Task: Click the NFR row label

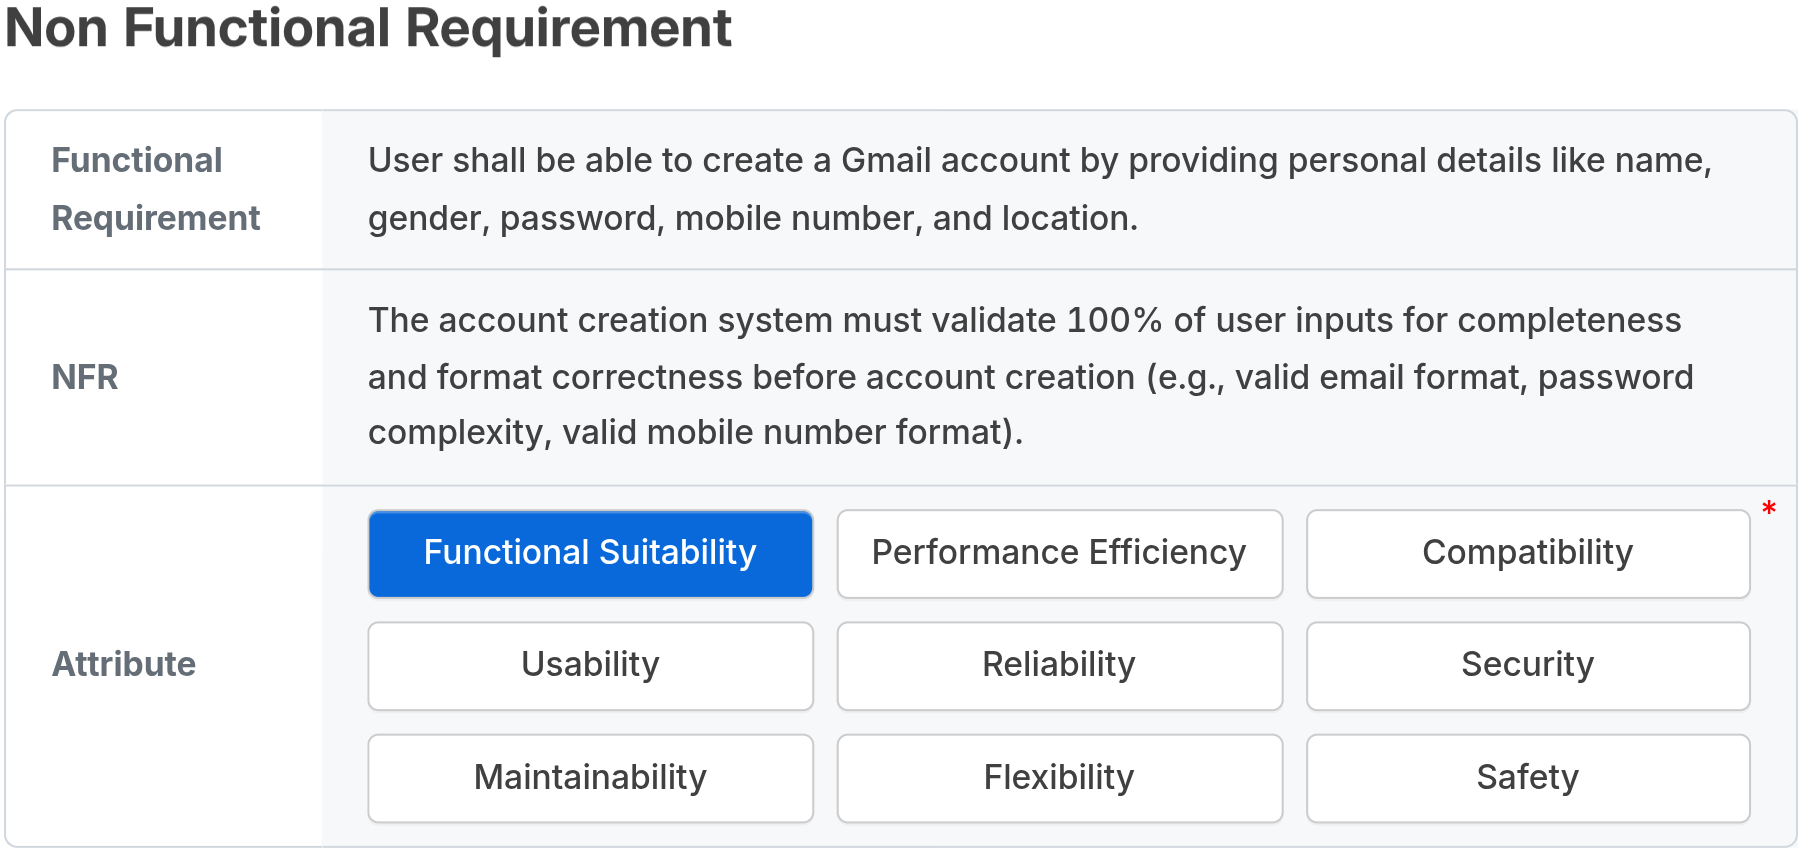Action: click(85, 377)
